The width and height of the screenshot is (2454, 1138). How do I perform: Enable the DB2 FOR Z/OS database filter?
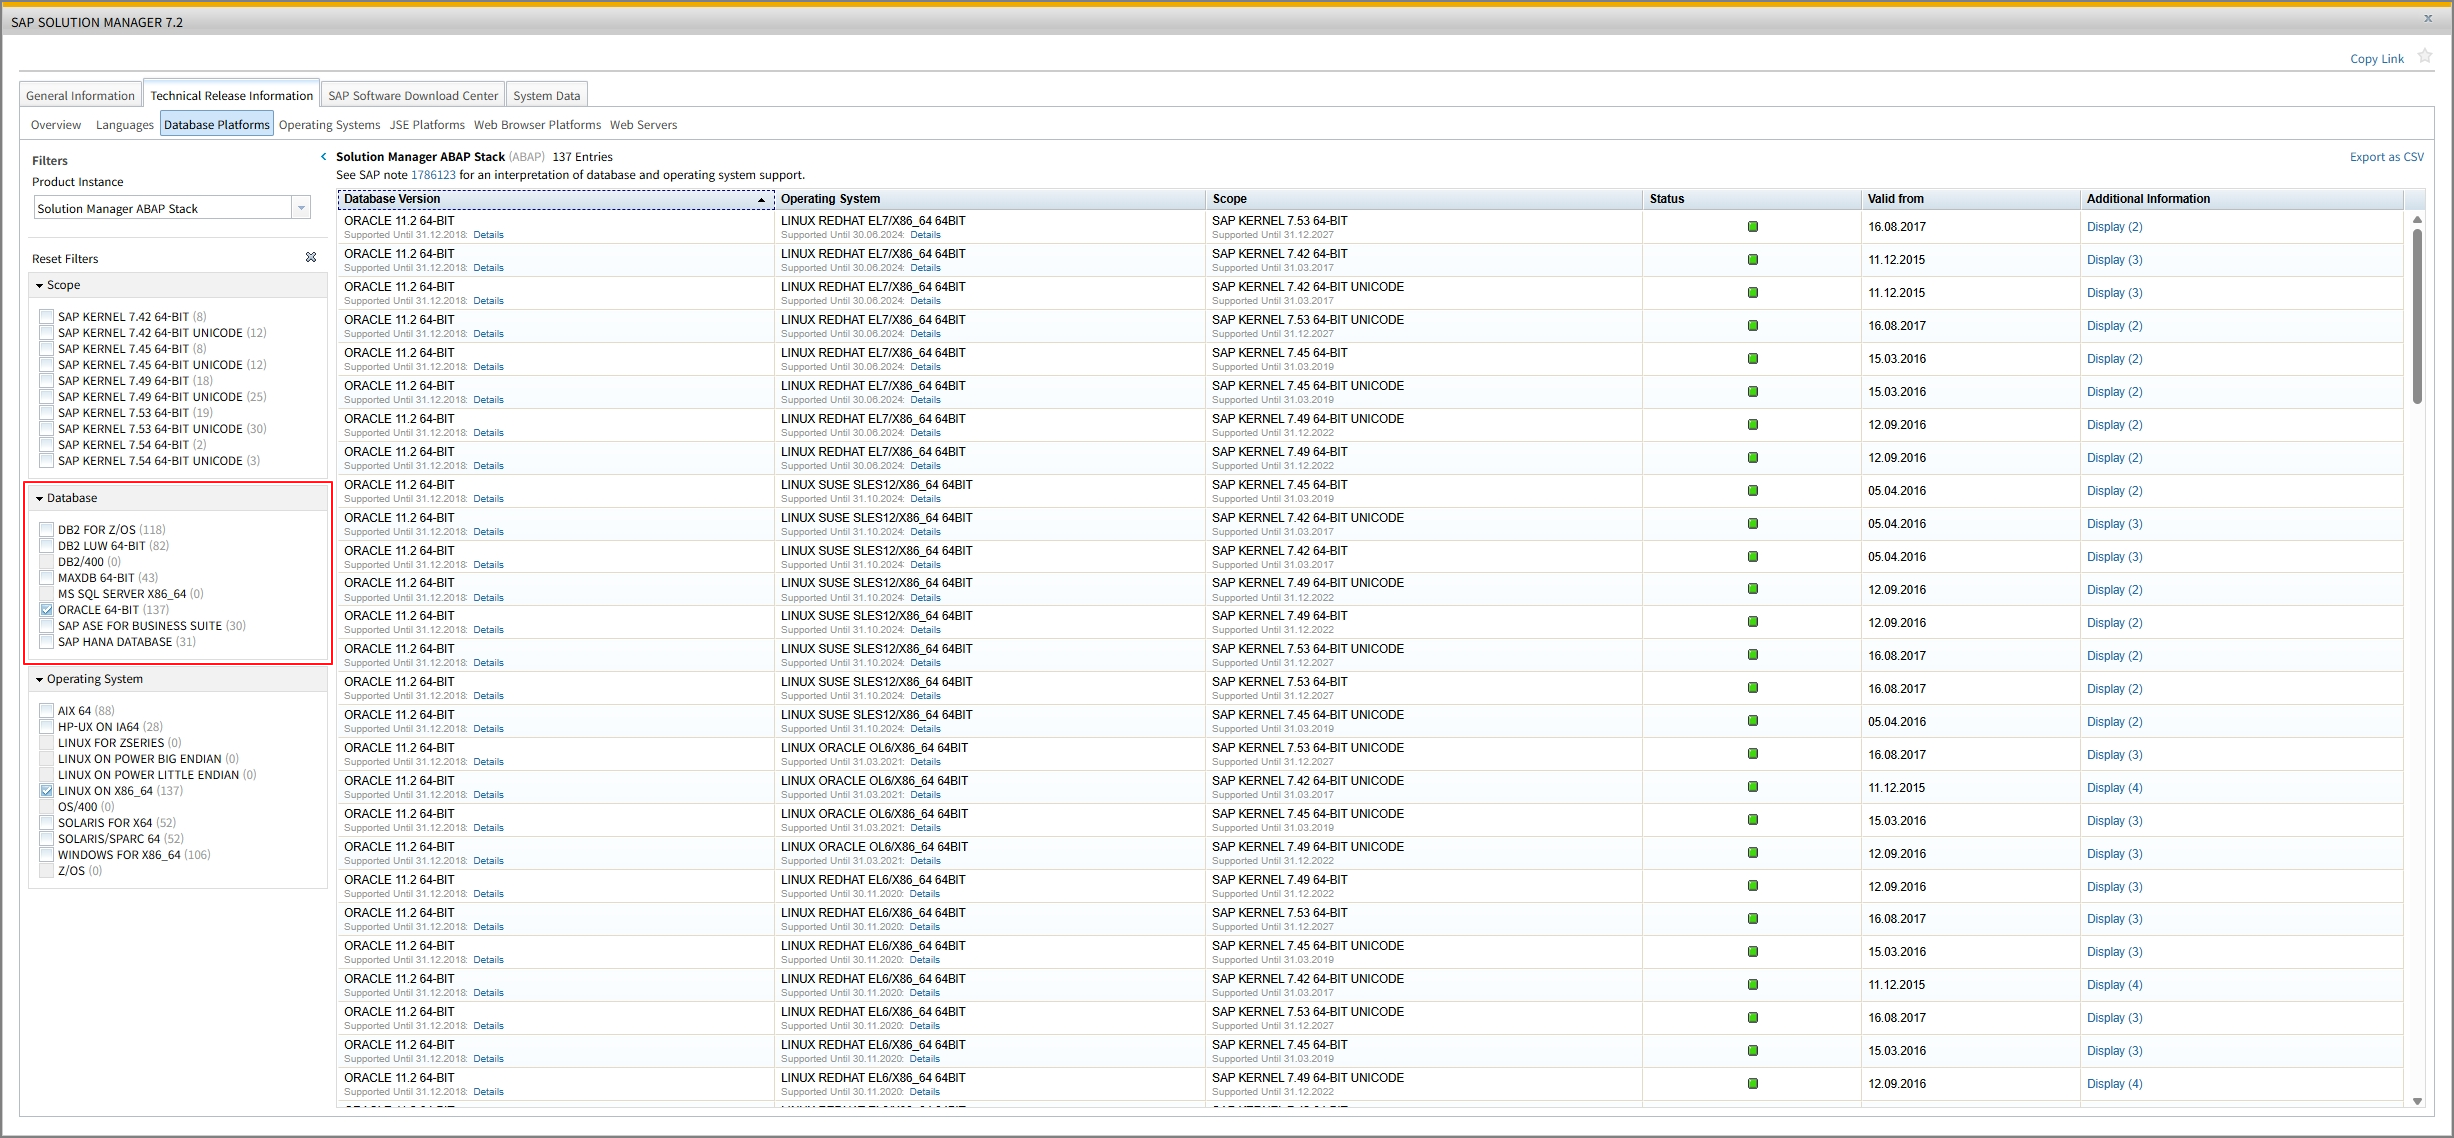coord(46,530)
